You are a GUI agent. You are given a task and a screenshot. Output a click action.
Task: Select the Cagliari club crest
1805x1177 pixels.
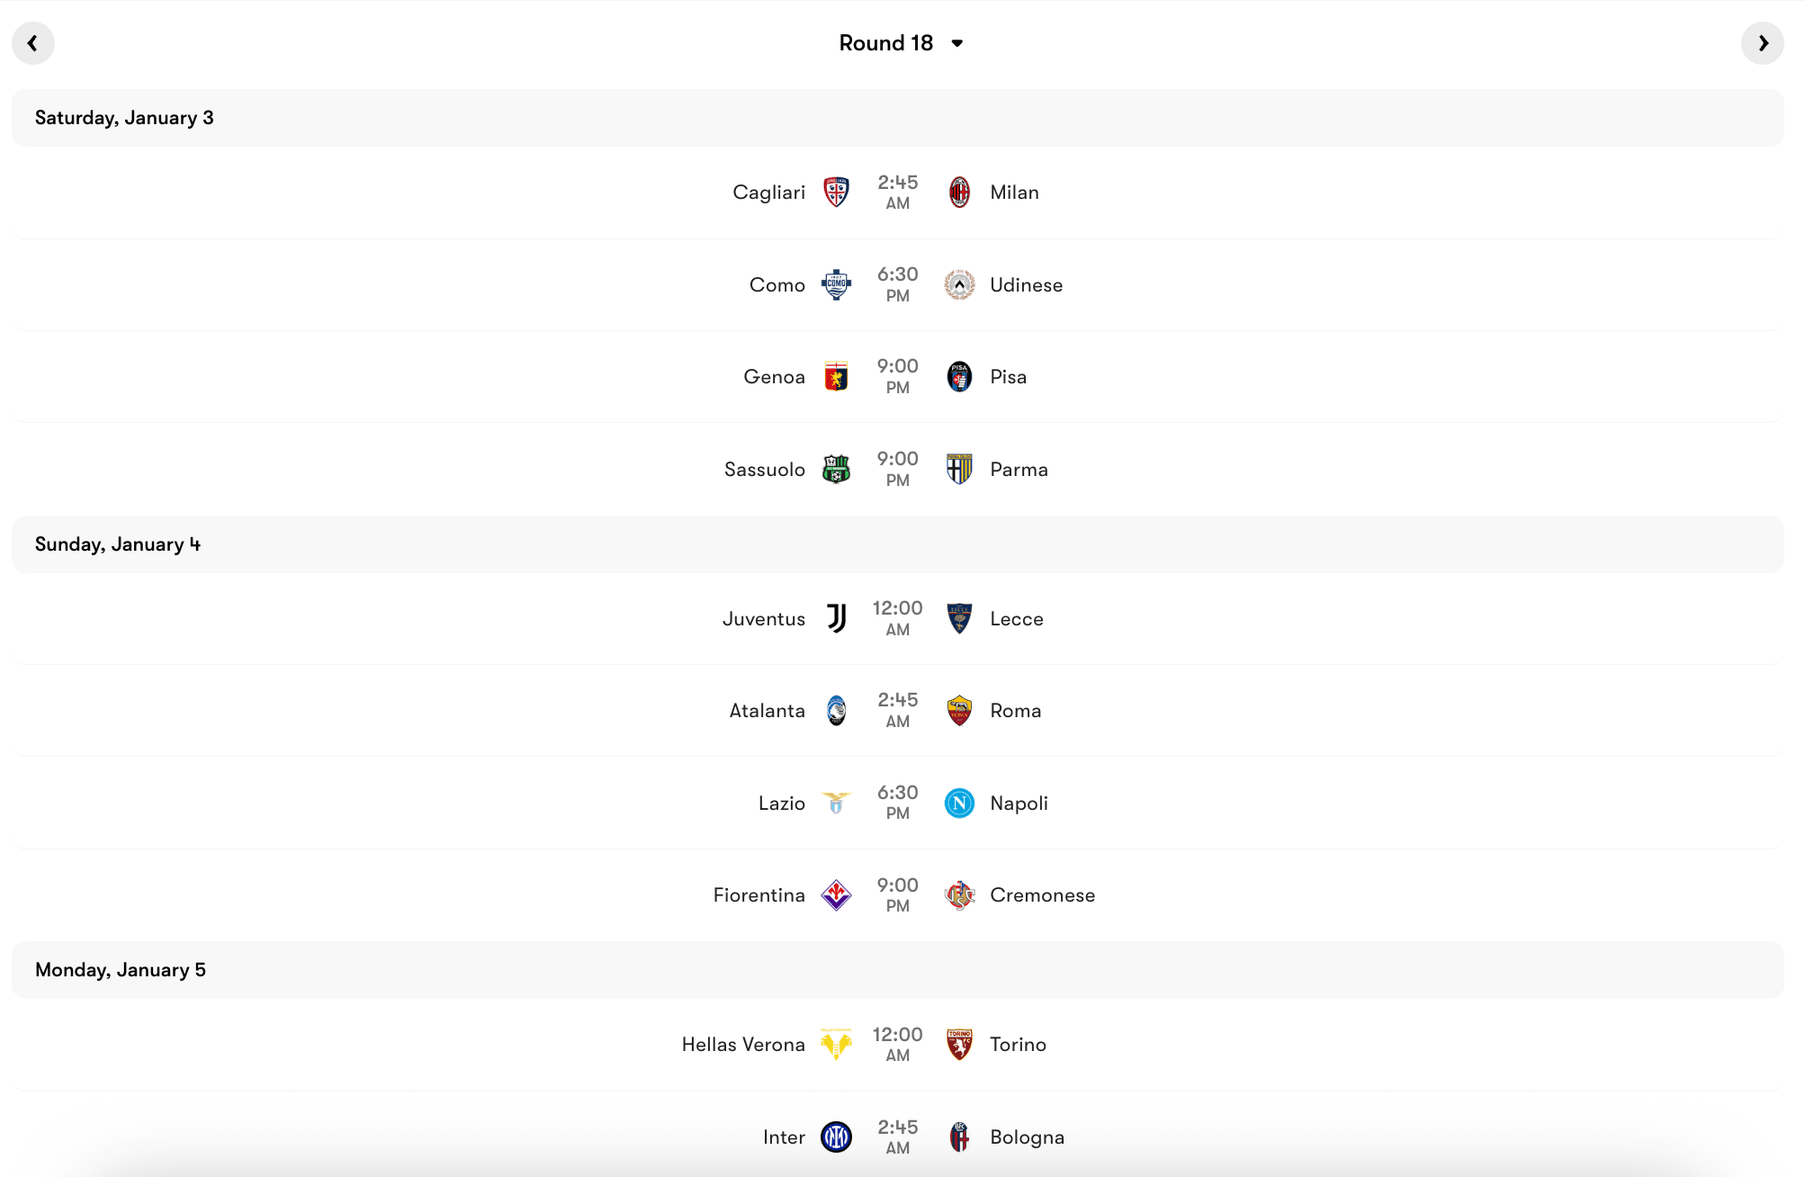[836, 192]
